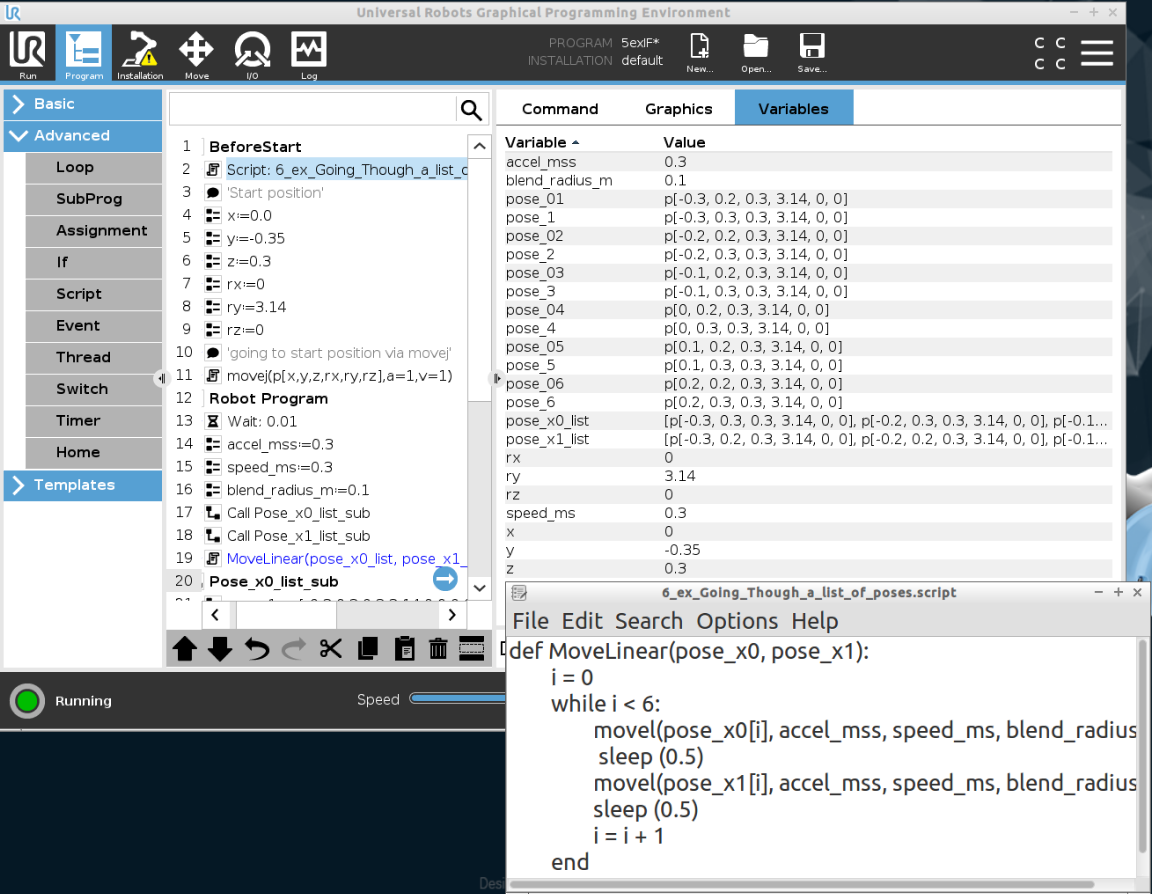Paste node from clipboard
Viewport: 1152px width, 894px height.
404,649
